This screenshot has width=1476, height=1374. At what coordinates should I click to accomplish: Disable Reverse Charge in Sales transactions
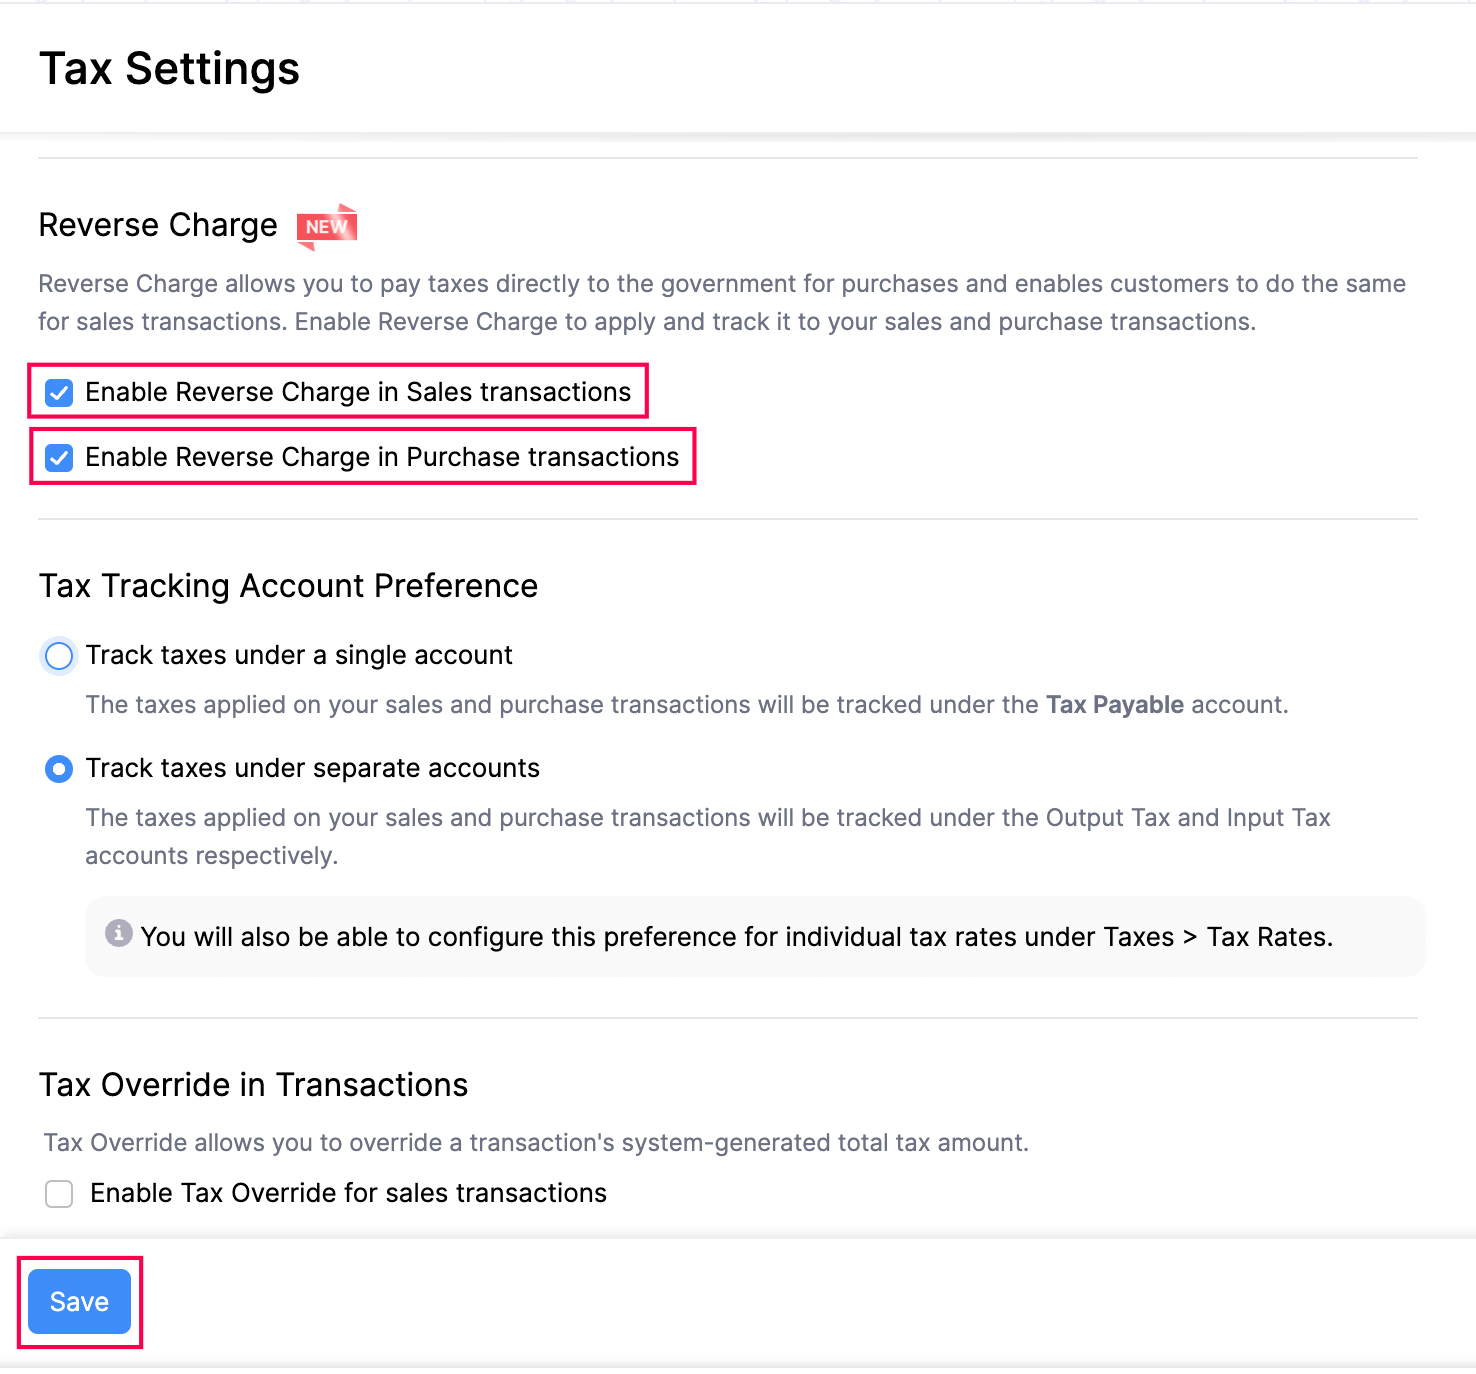(x=59, y=392)
